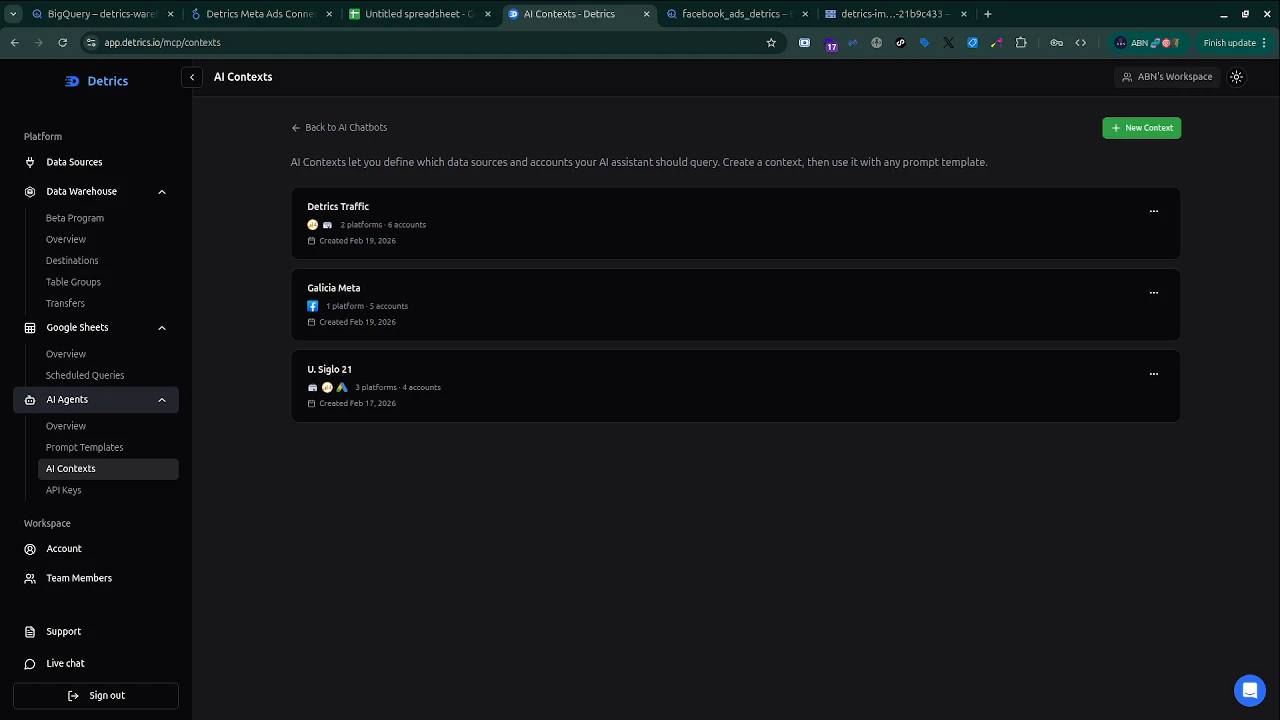Screen dimensions: 1280x720
Task: Open a new browser tab
Action: click(x=988, y=14)
